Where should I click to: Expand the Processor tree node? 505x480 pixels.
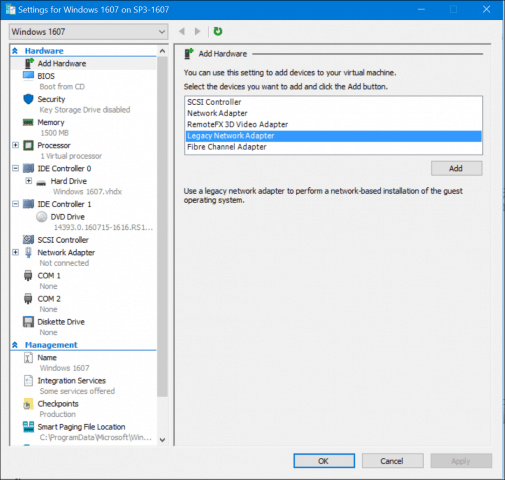click(x=15, y=145)
